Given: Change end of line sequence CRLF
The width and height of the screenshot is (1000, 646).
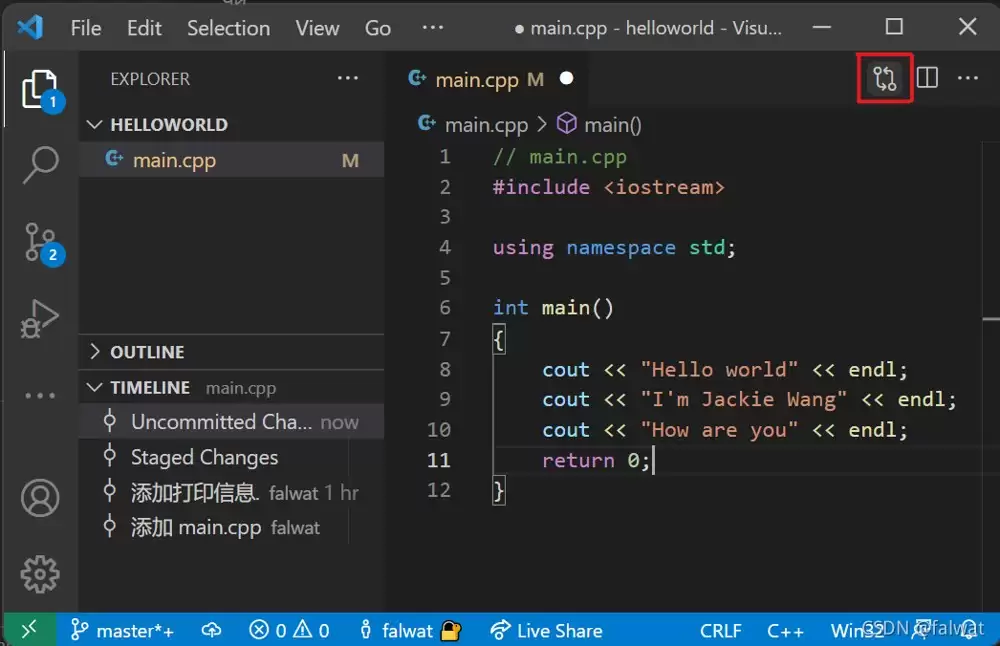Looking at the screenshot, I should [721, 630].
